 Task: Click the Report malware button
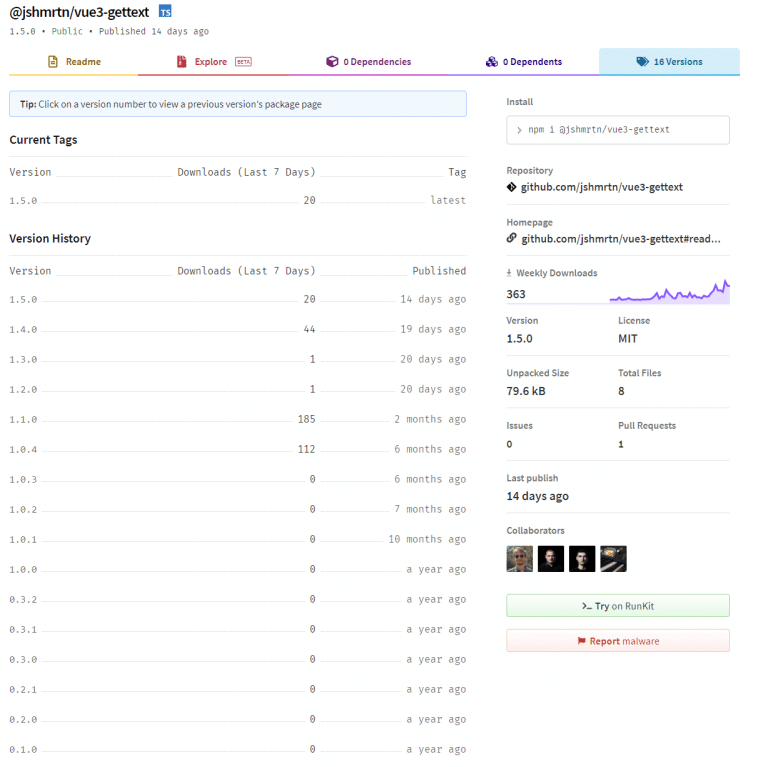click(618, 641)
